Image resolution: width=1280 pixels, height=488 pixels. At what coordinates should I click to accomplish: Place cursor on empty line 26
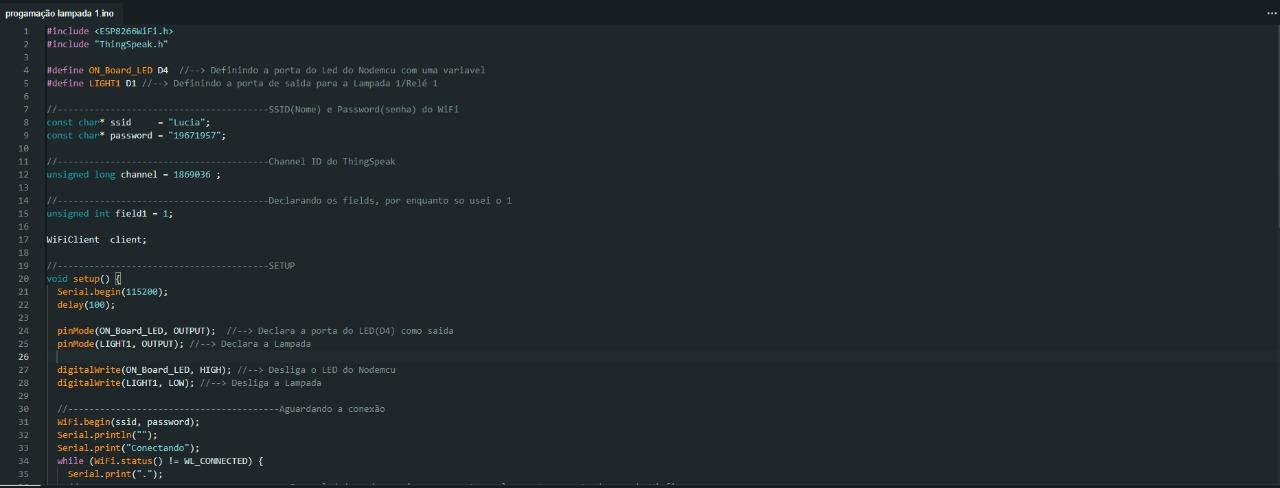coord(300,356)
